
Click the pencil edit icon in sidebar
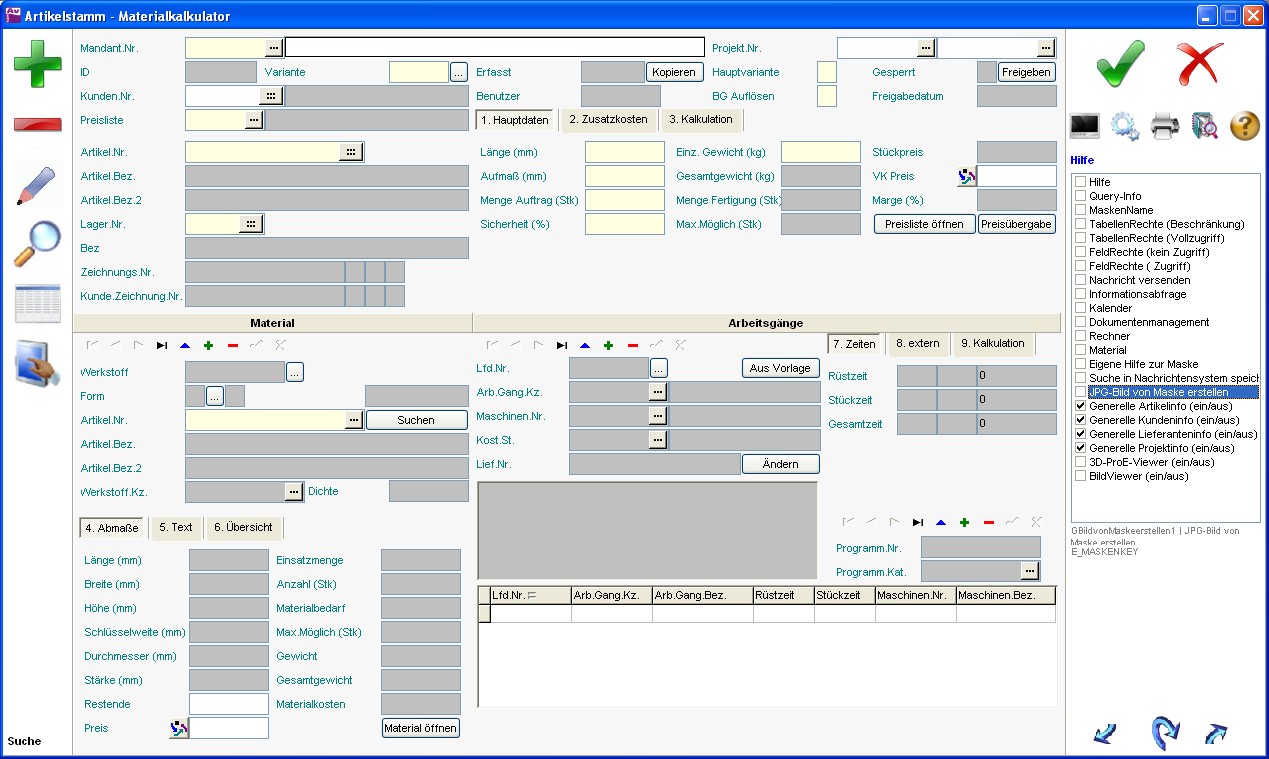[x=37, y=186]
